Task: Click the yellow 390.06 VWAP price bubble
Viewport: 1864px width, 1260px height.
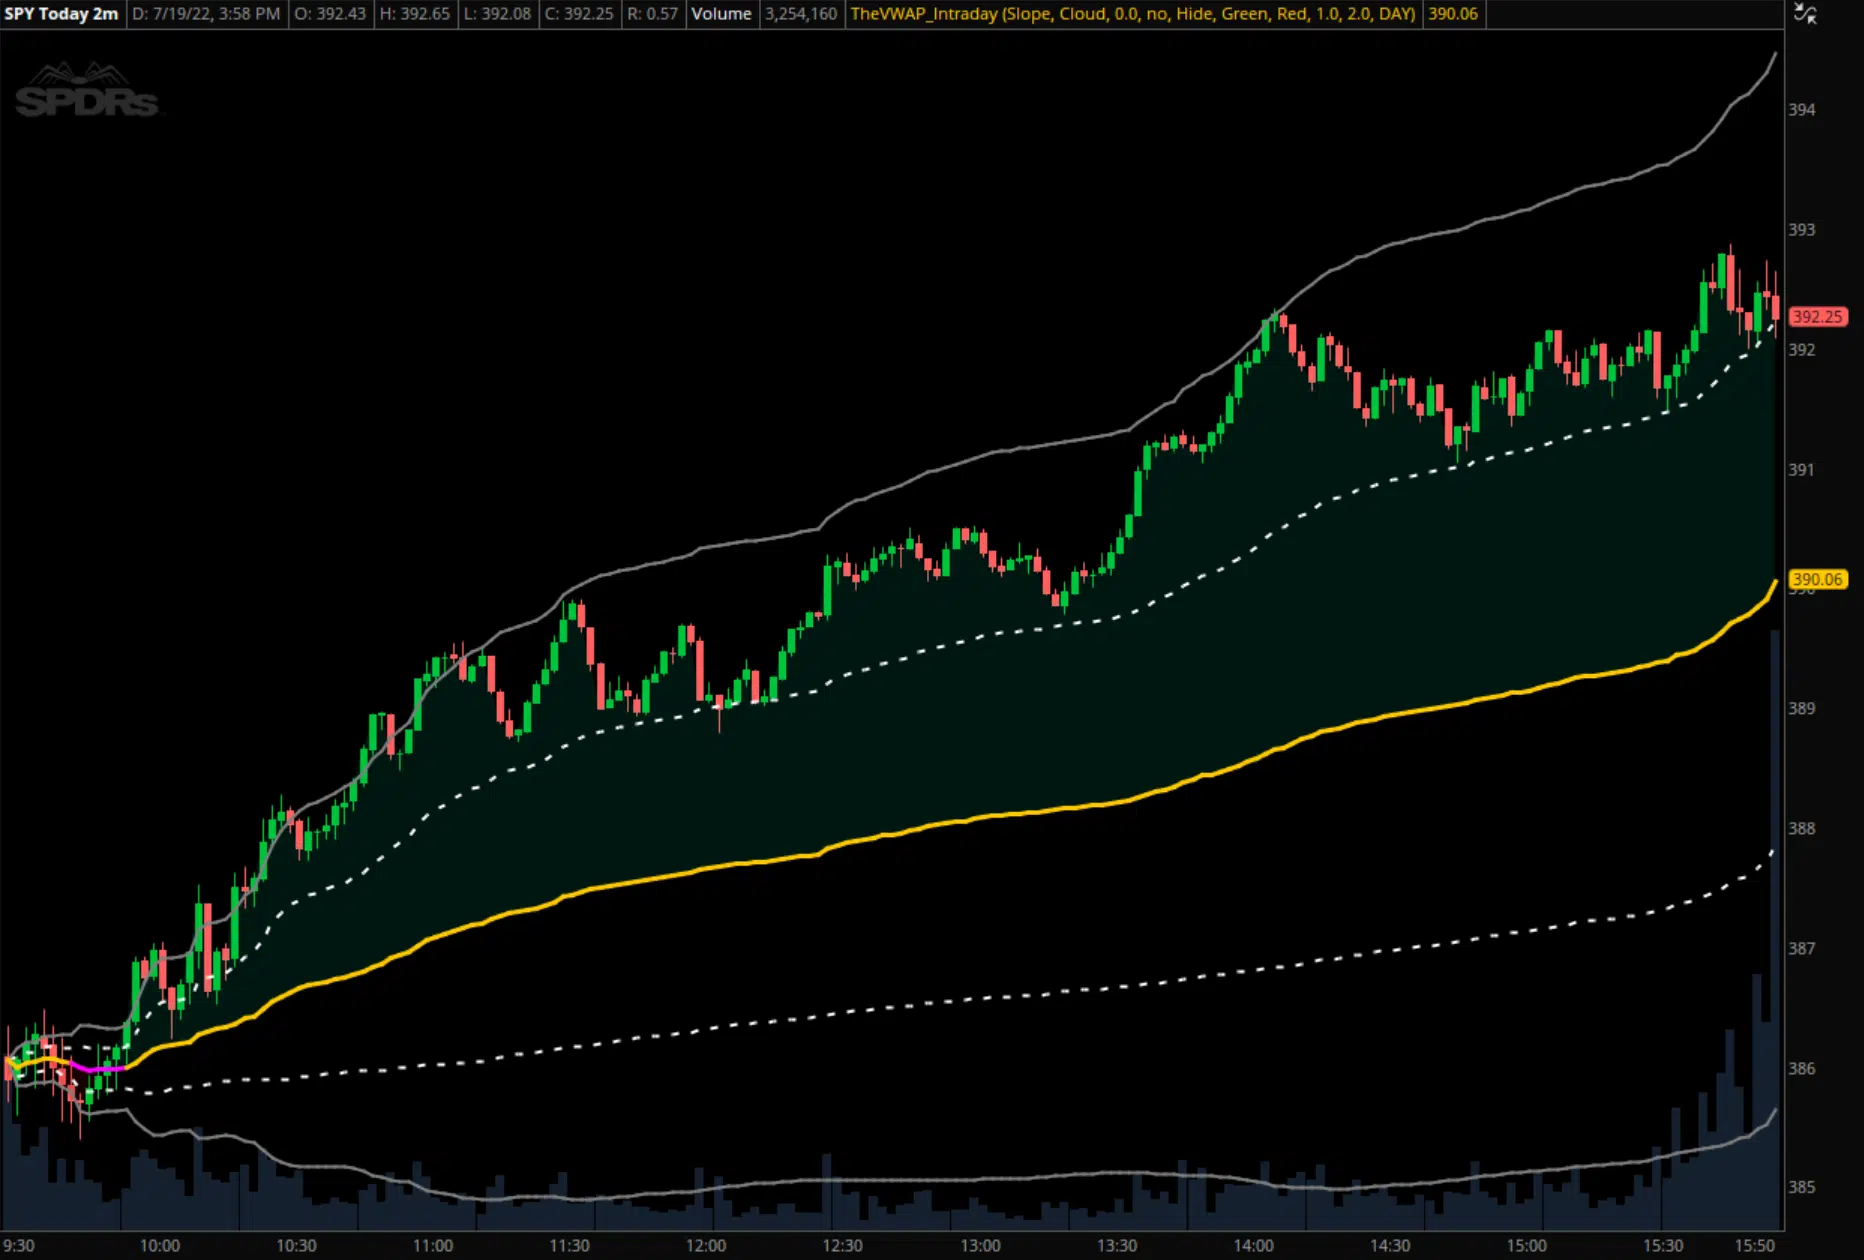Action: pos(1817,579)
